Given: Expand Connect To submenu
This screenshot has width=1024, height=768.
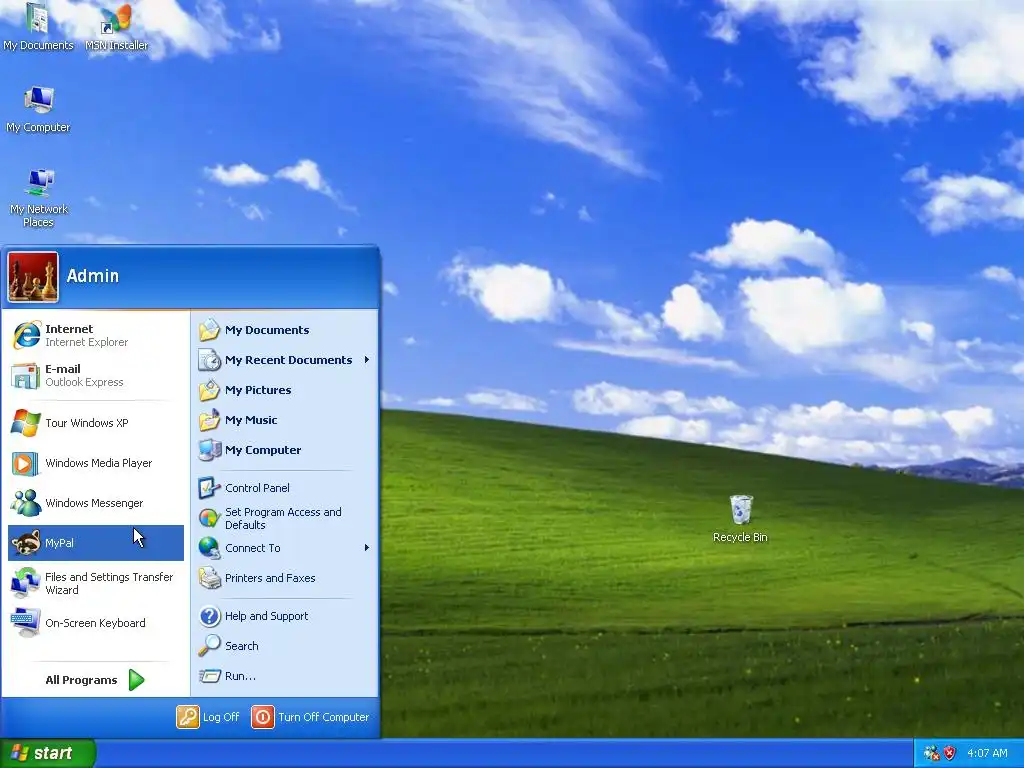Looking at the screenshot, I should click(x=285, y=548).
